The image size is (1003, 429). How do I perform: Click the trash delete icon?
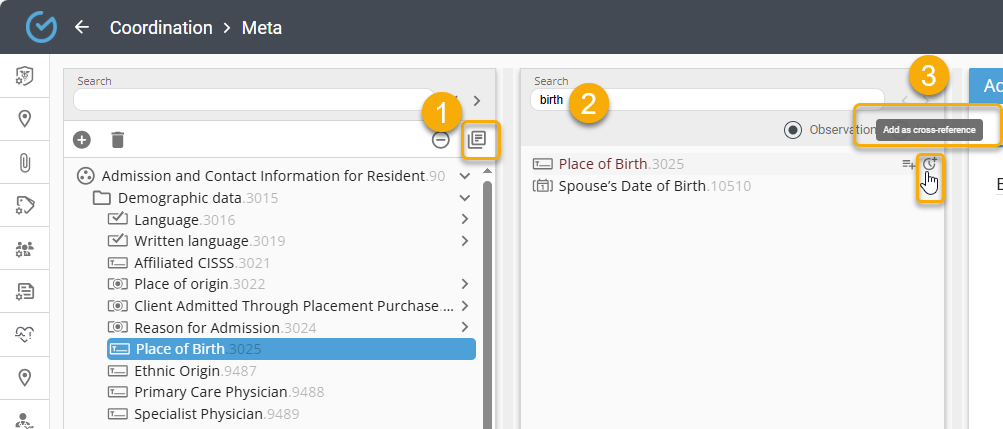(x=118, y=140)
